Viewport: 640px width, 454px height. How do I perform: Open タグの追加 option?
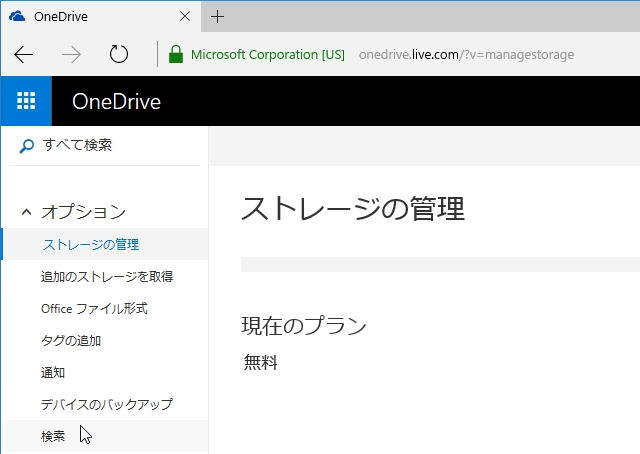[x=71, y=340]
